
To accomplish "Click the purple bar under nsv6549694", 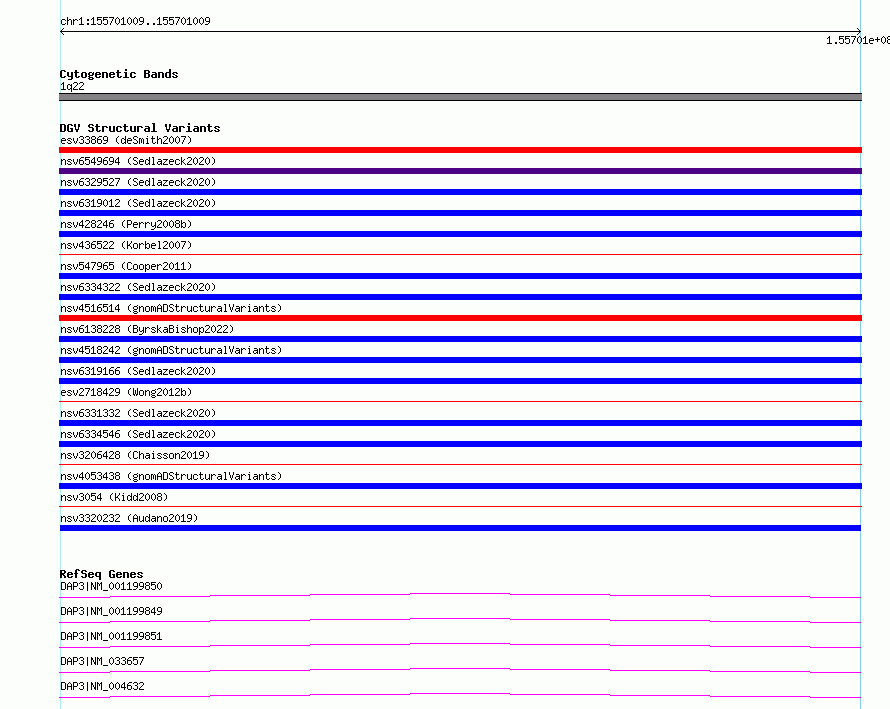I will (460, 171).
